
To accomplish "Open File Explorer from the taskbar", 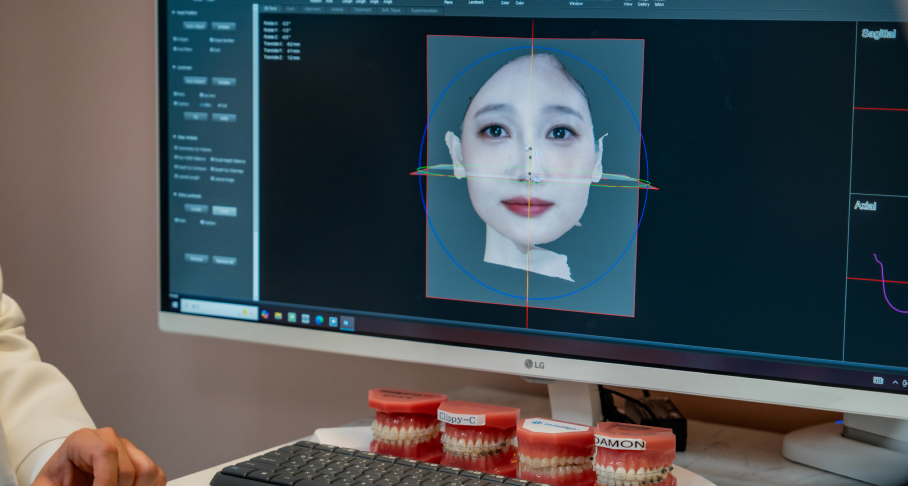I will (279, 316).
